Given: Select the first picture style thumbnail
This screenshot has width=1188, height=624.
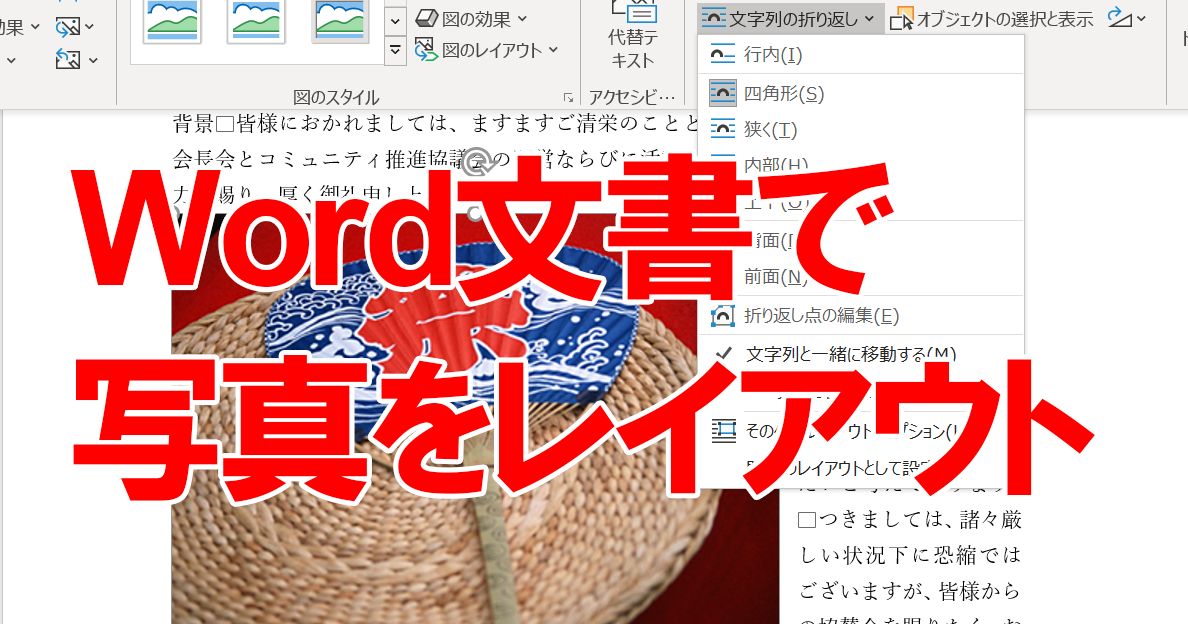Looking at the screenshot, I should pos(172,20).
